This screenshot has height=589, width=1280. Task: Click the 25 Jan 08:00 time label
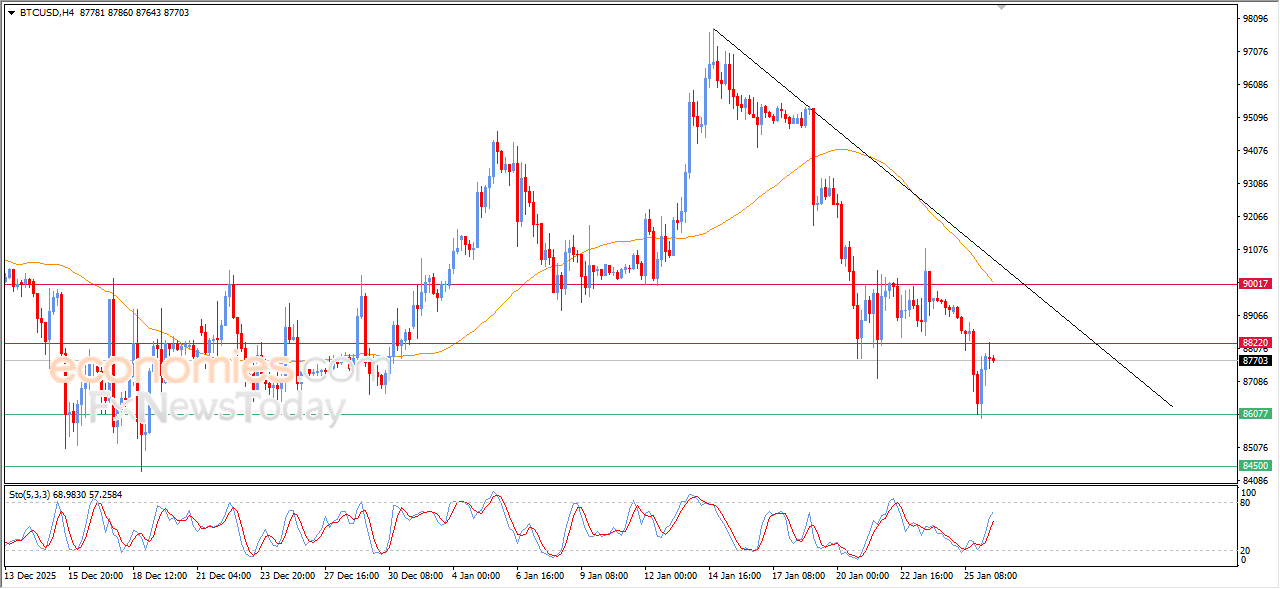click(990, 576)
